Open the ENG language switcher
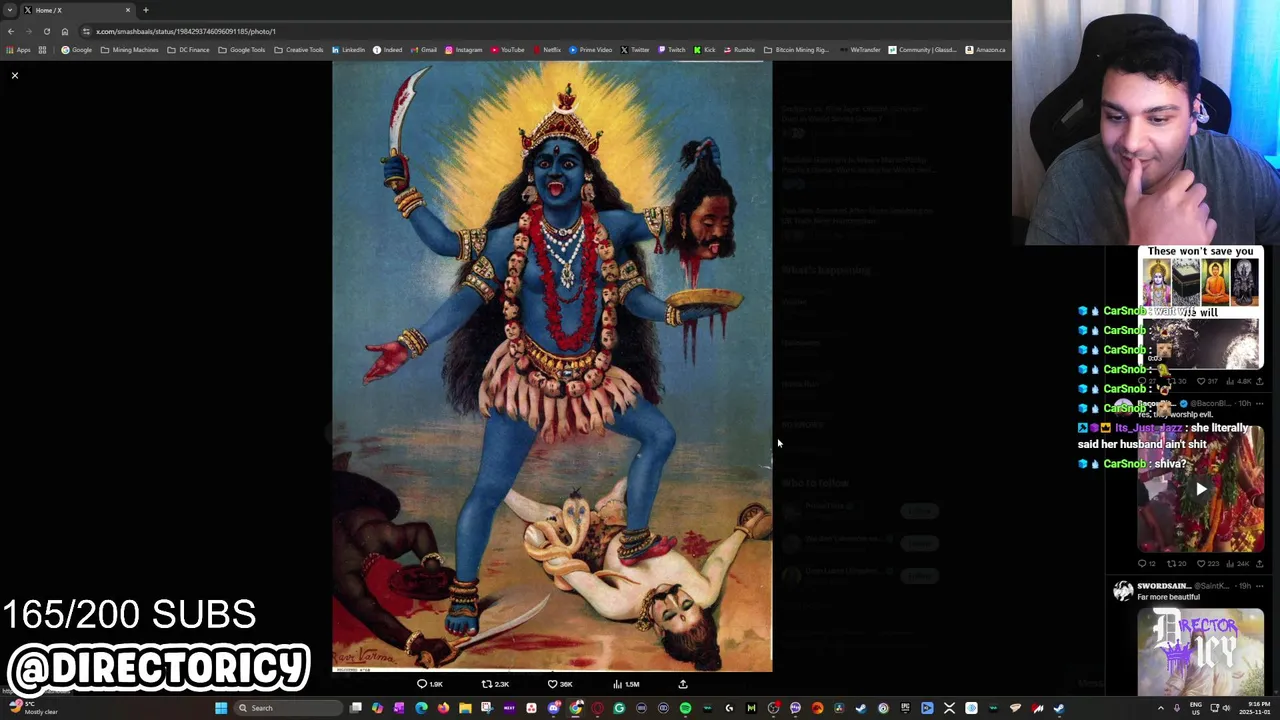 [x=1196, y=708]
